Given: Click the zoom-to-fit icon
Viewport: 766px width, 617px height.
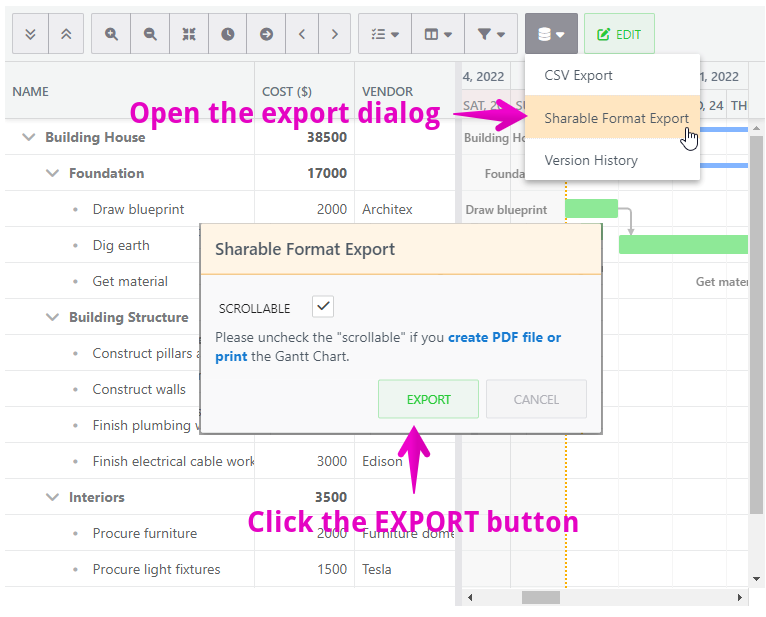Looking at the screenshot, I should 189,34.
